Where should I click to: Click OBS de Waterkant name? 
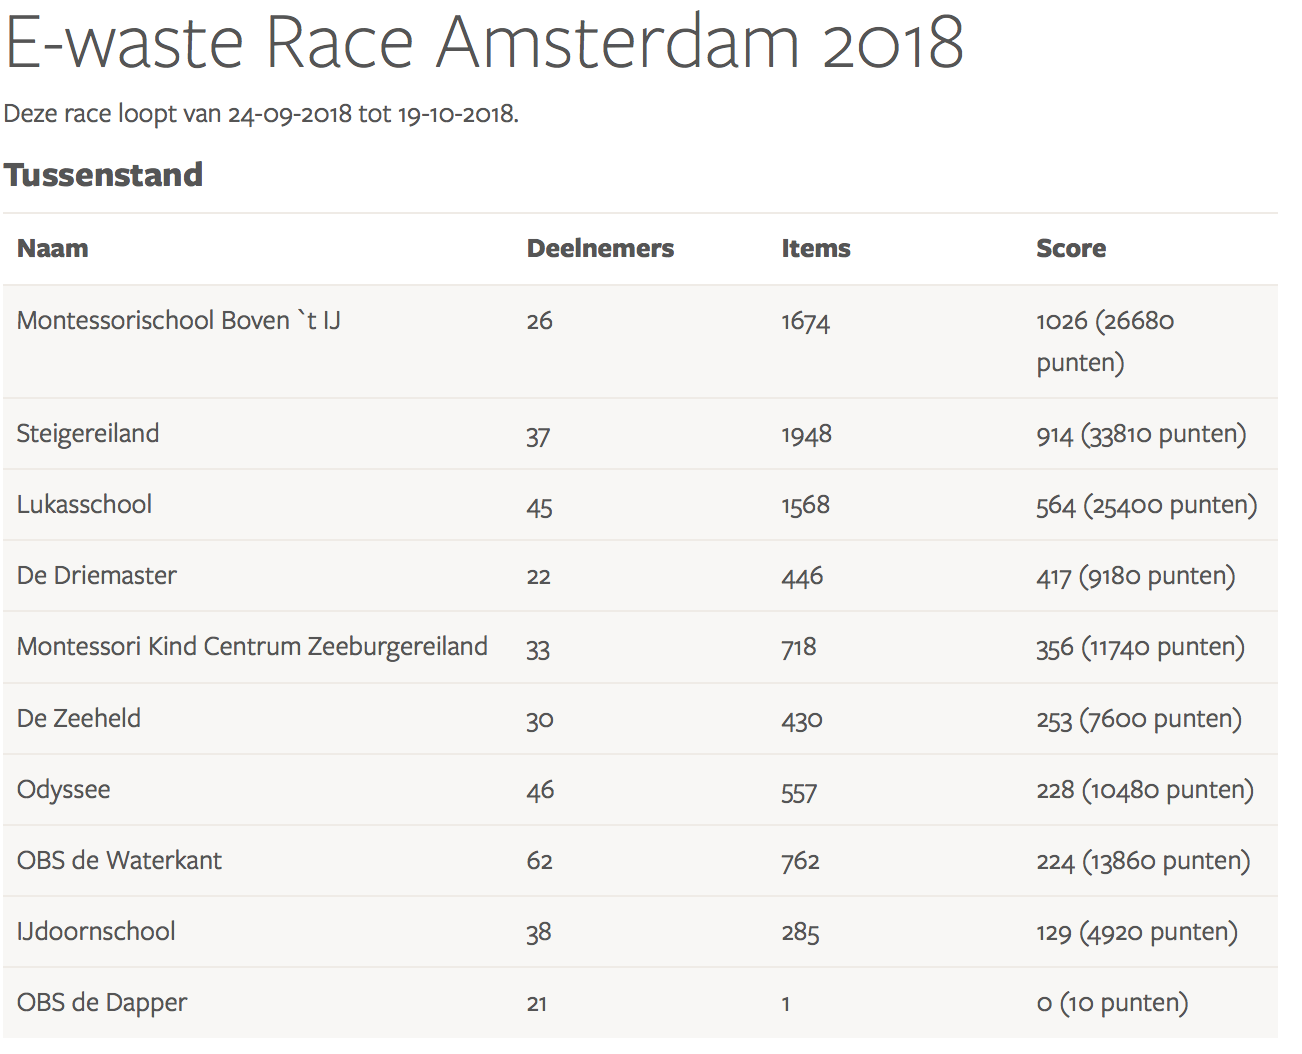pyautogui.click(x=119, y=861)
